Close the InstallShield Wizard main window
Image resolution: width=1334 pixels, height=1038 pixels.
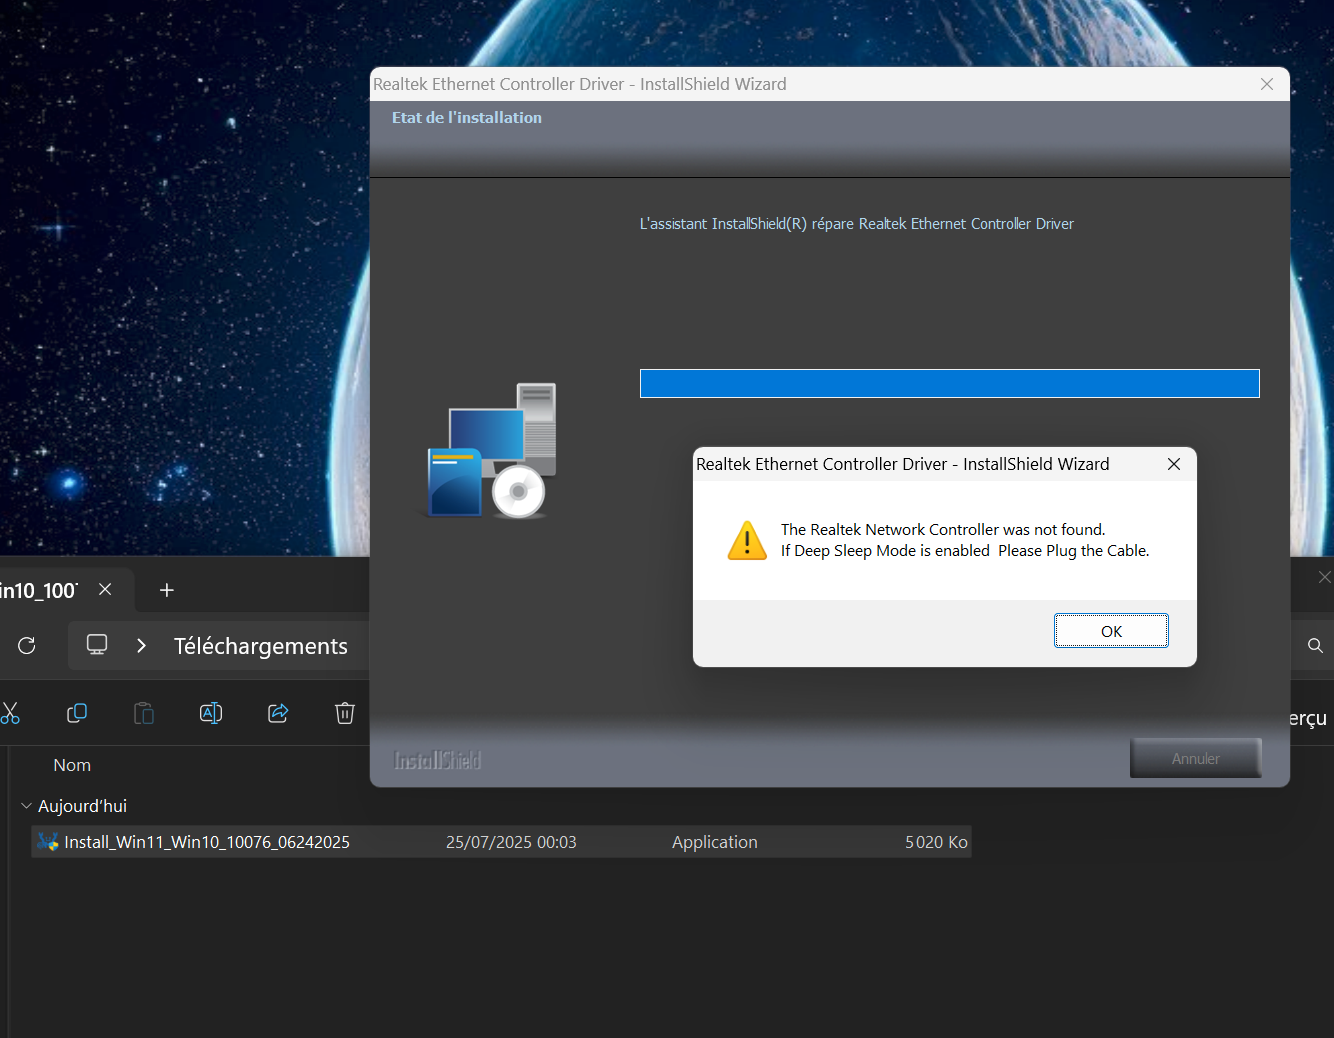pyautogui.click(x=1267, y=84)
